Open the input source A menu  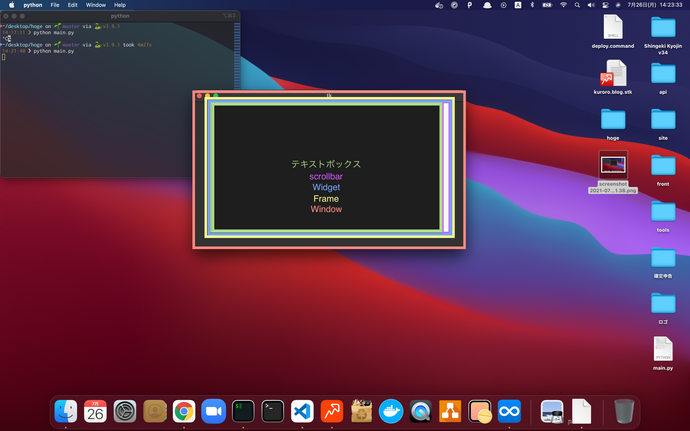(x=518, y=5)
